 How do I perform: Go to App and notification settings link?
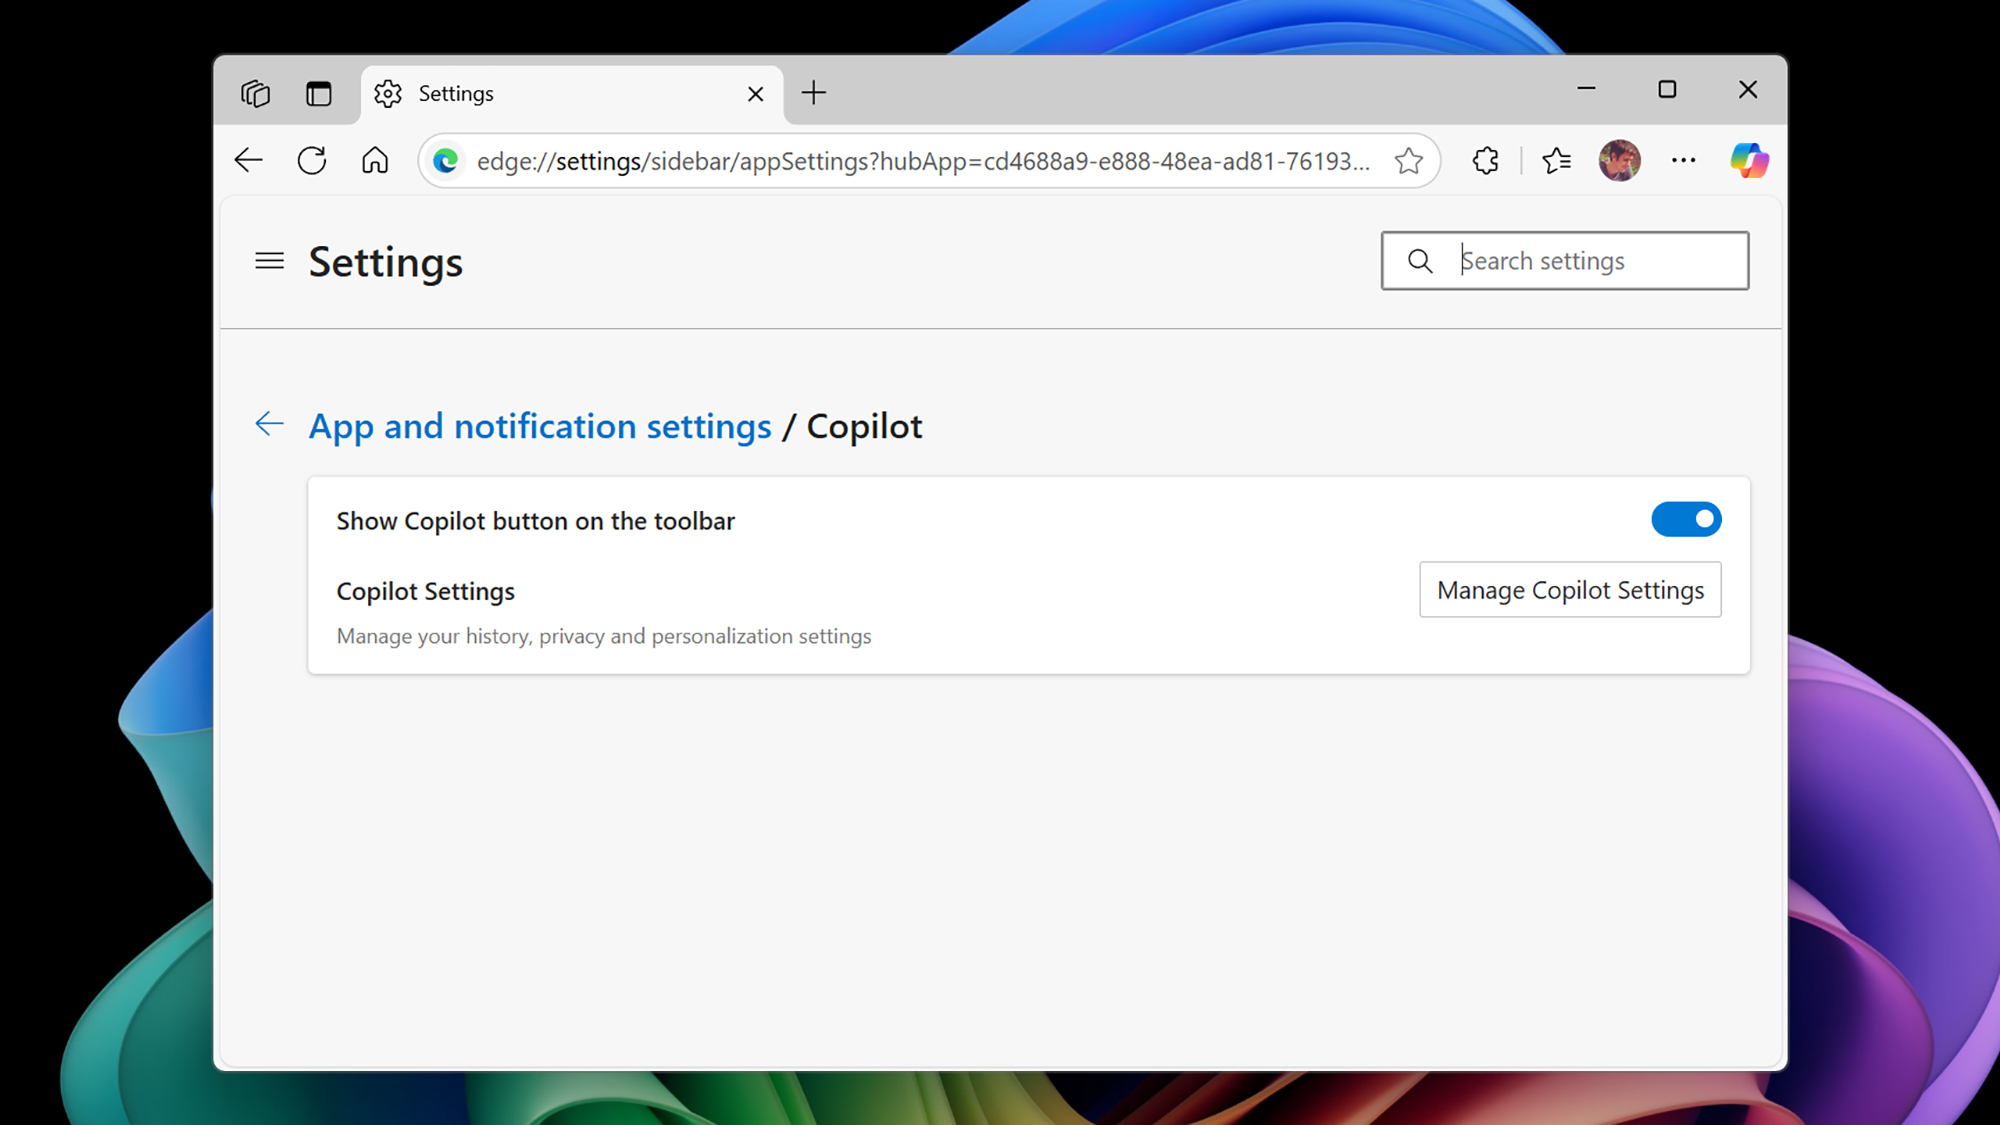pos(540,426)
